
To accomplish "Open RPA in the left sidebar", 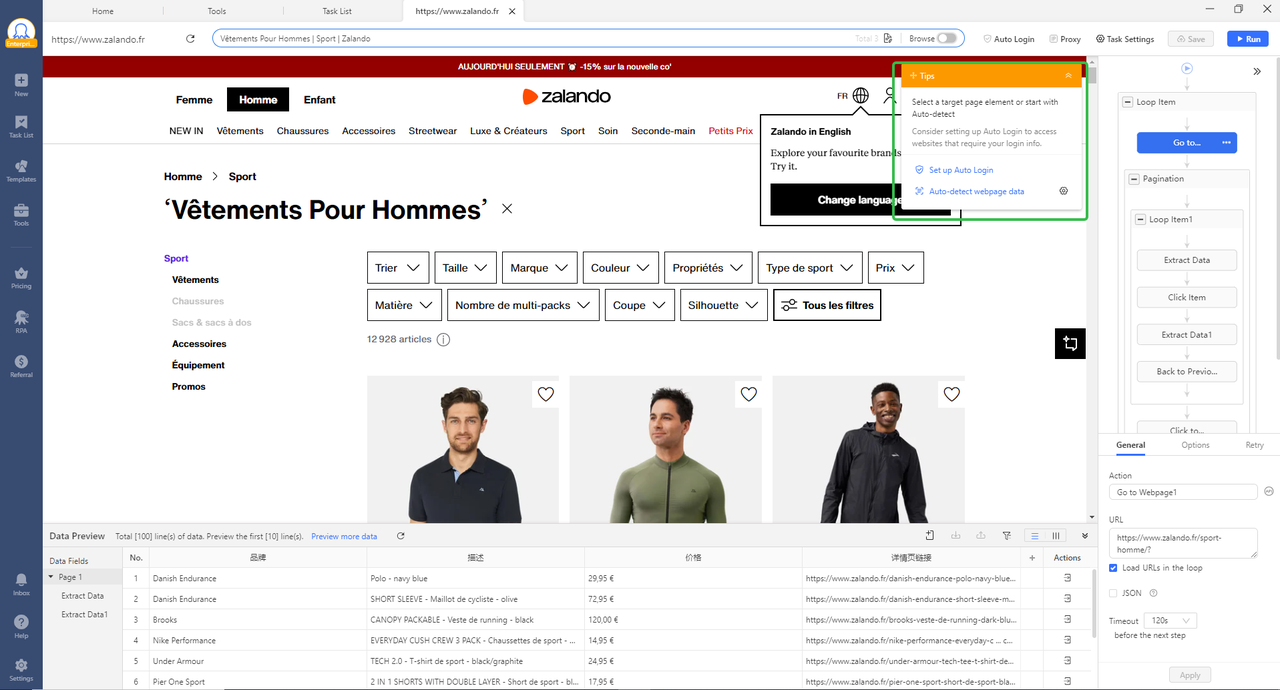I will pos(21,322).
